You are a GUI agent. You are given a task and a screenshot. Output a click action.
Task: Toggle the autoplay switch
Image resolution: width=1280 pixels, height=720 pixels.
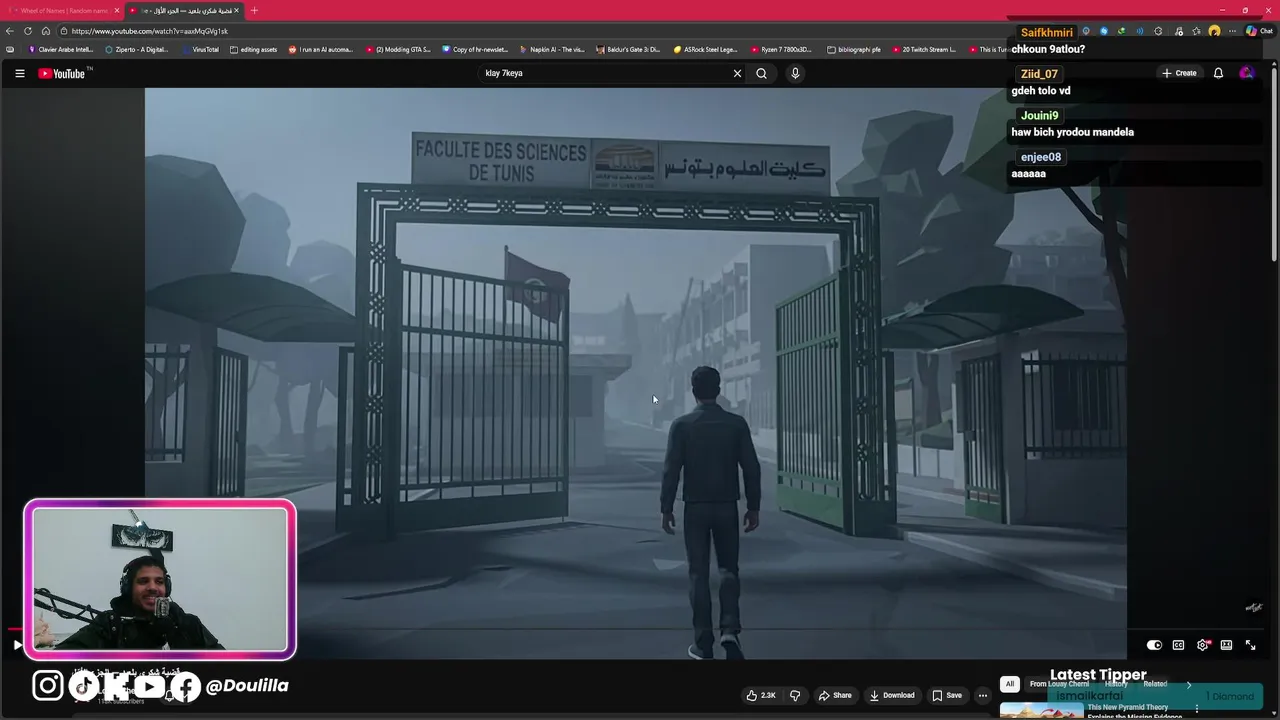(1154, 645)
